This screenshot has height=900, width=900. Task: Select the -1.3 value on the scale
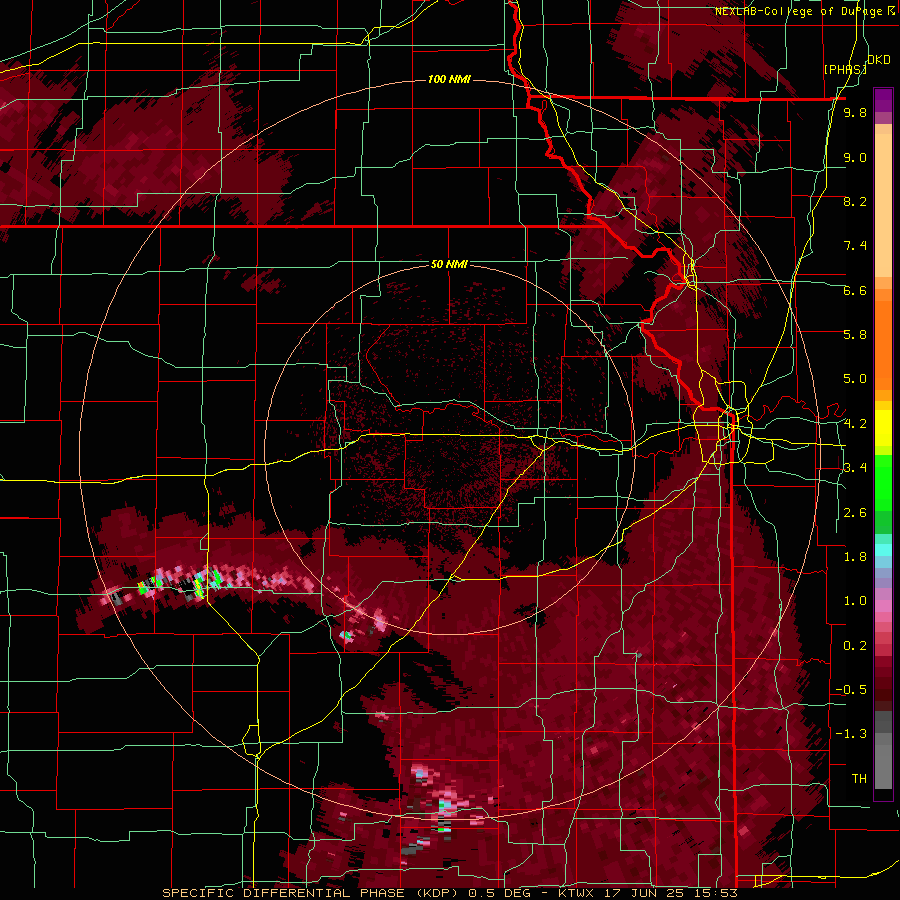point(851,734)
